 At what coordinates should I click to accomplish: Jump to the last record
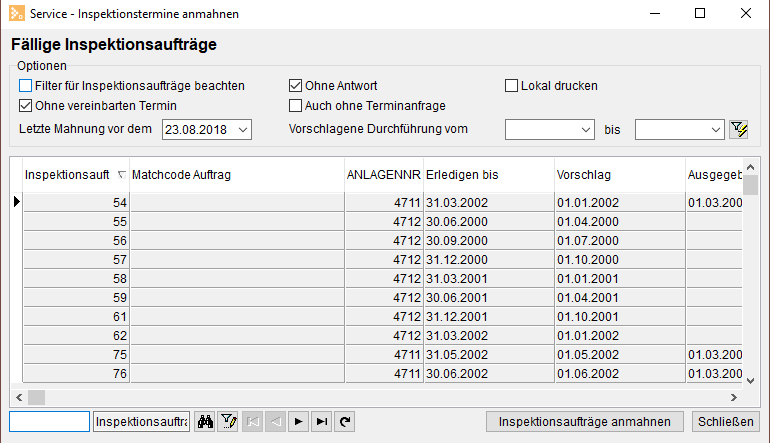(x=321, y=422)
